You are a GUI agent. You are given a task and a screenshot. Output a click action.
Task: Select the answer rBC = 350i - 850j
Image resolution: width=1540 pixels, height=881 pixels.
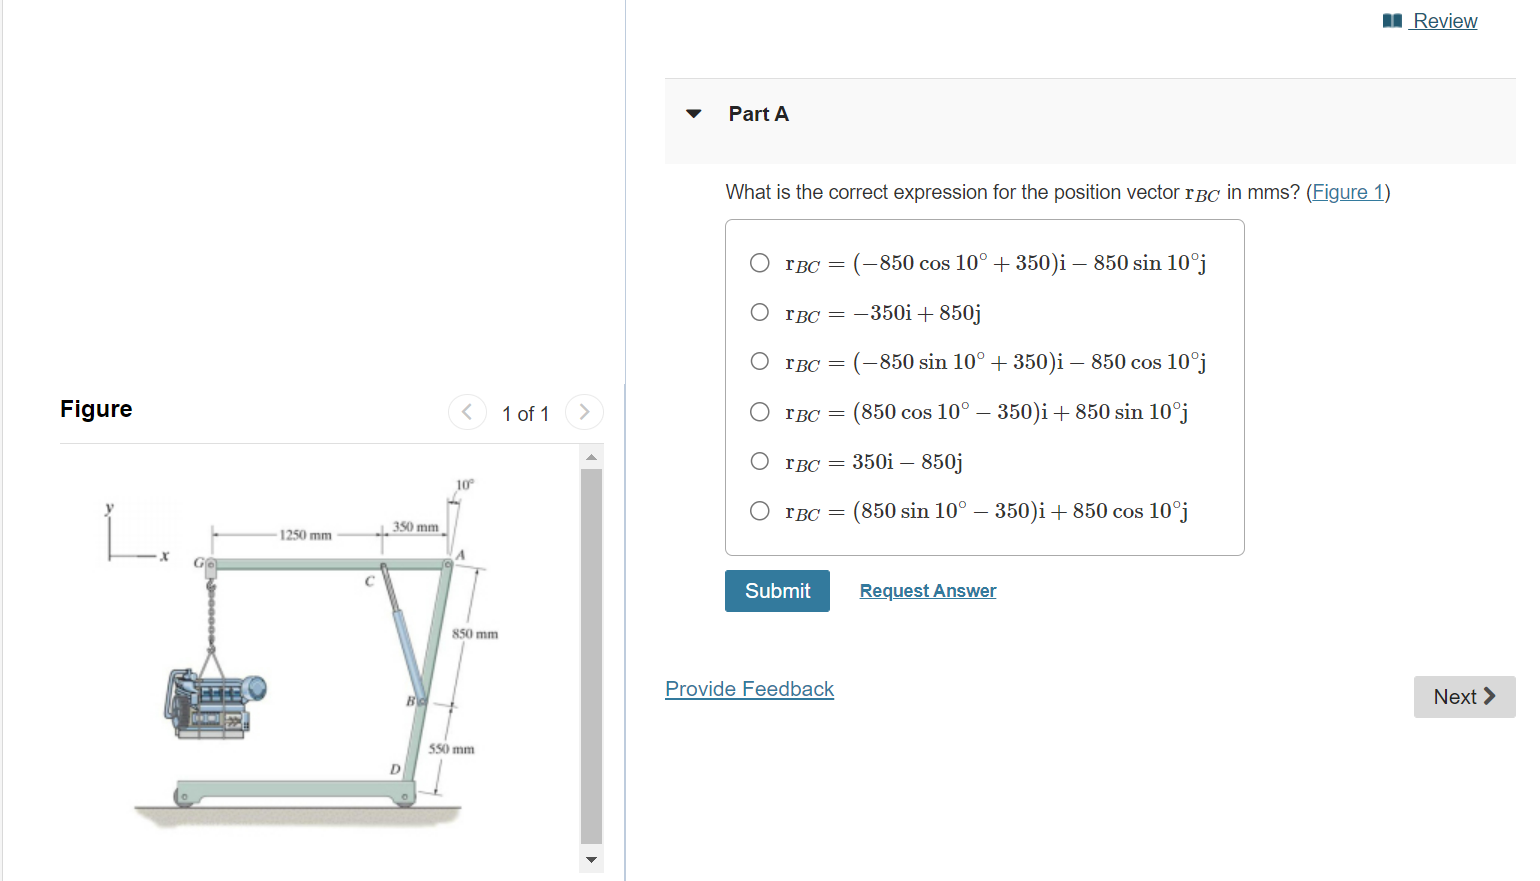(760, 461)
